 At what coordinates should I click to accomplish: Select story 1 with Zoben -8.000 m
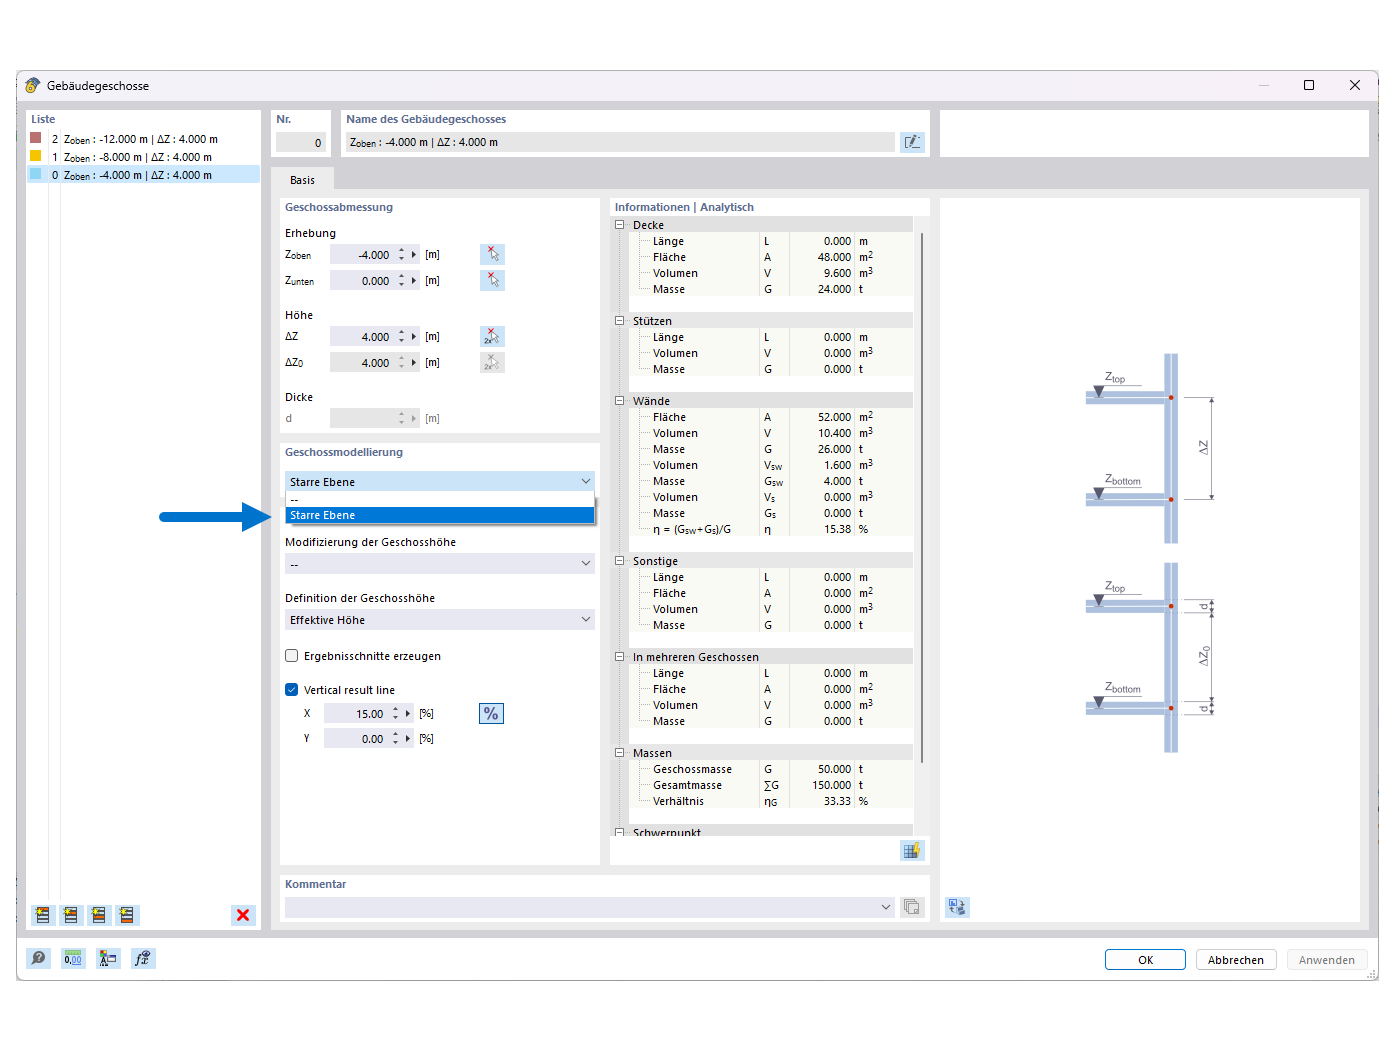[x=144, y=157]
